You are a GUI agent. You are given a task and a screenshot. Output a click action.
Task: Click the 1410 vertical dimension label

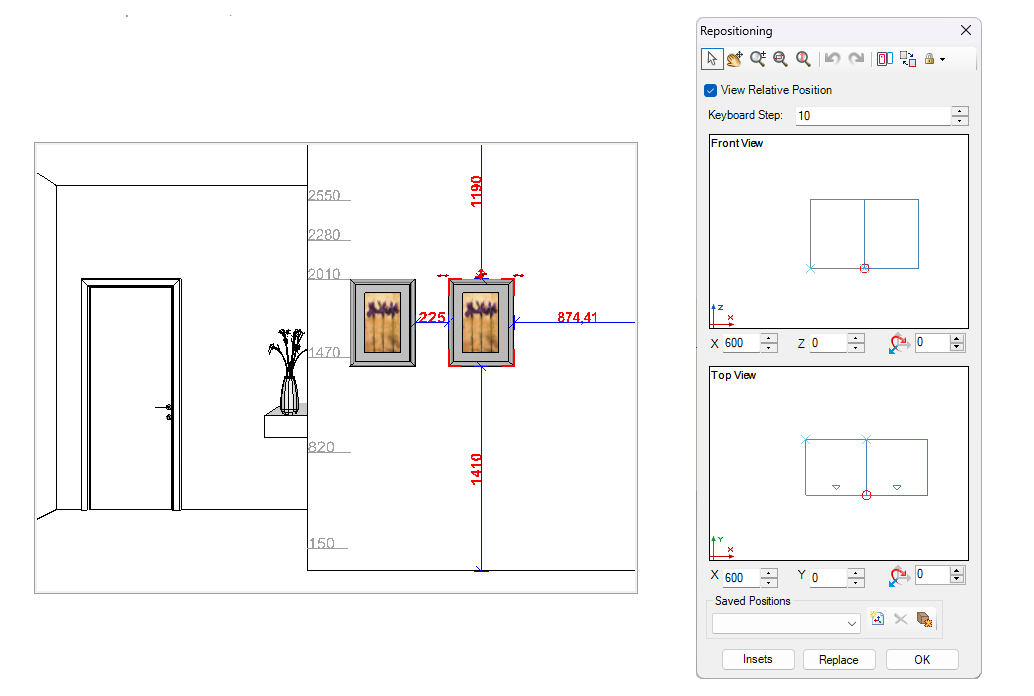tap(475, 469)
